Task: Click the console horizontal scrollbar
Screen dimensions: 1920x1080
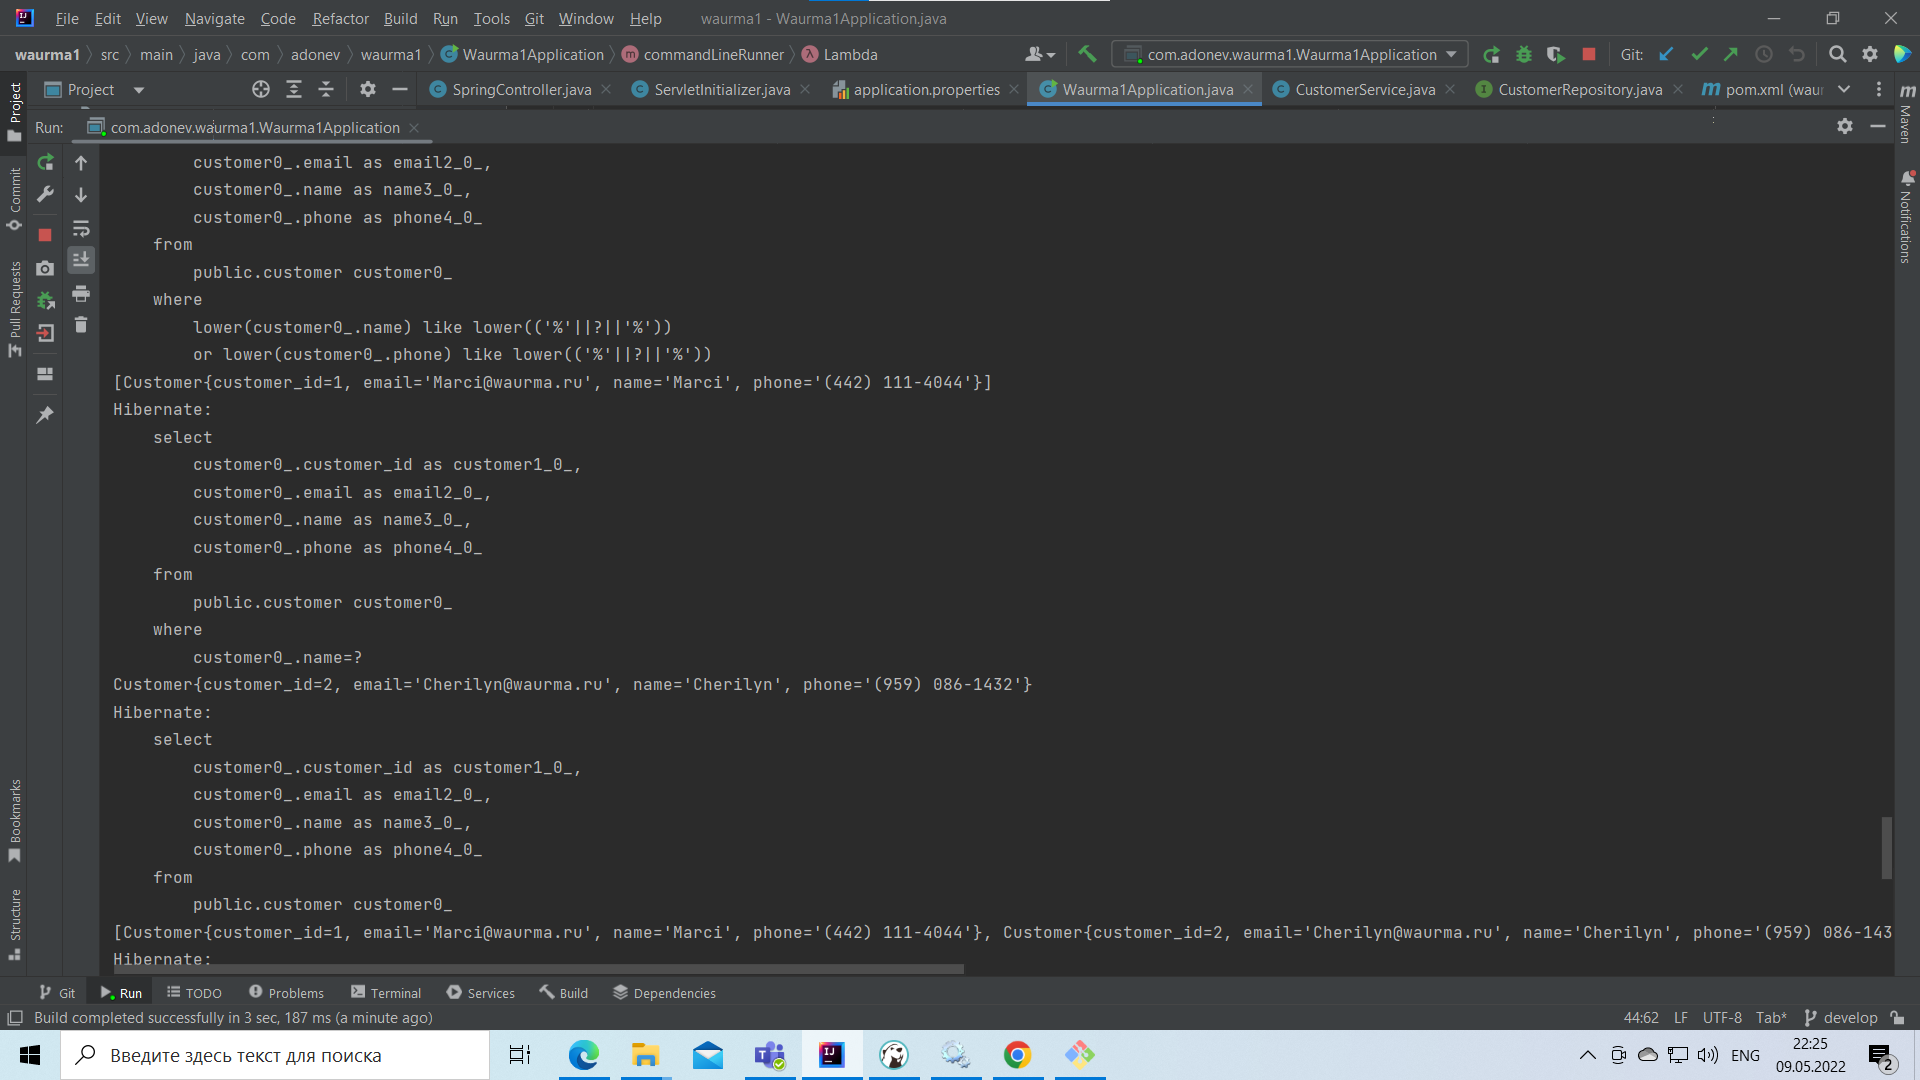Action: [x=540, y=969]
